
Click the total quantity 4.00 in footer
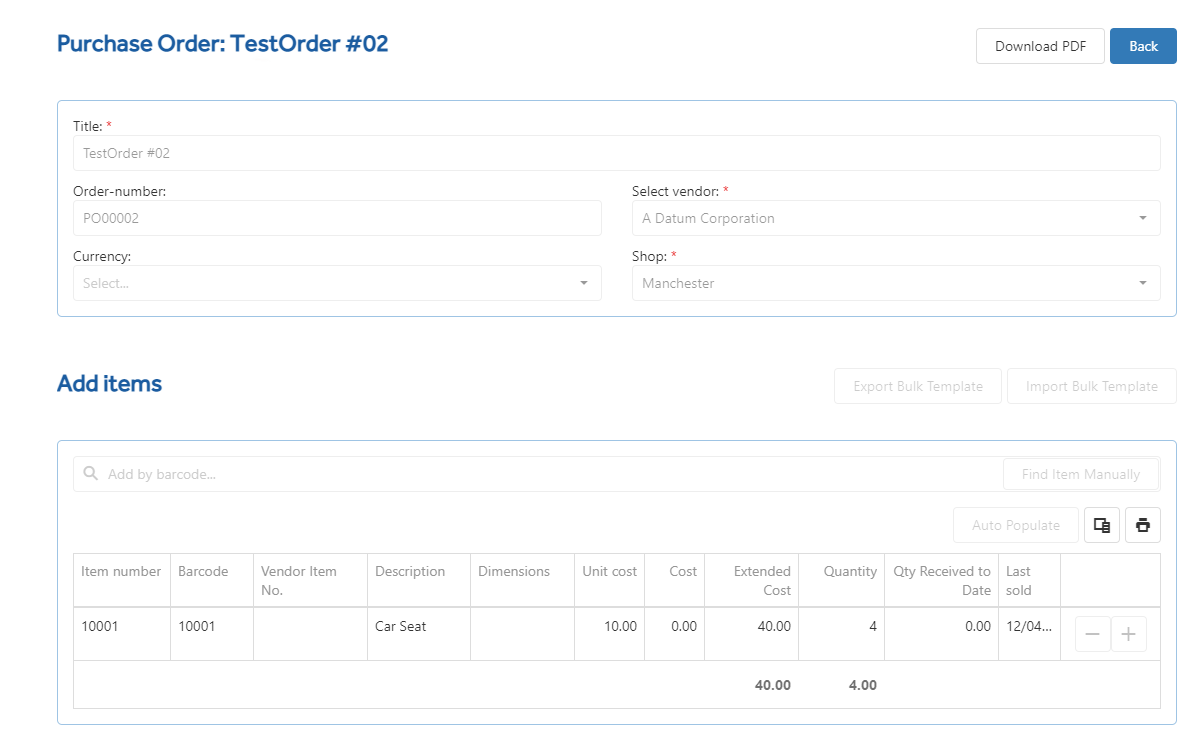(863, 685)
